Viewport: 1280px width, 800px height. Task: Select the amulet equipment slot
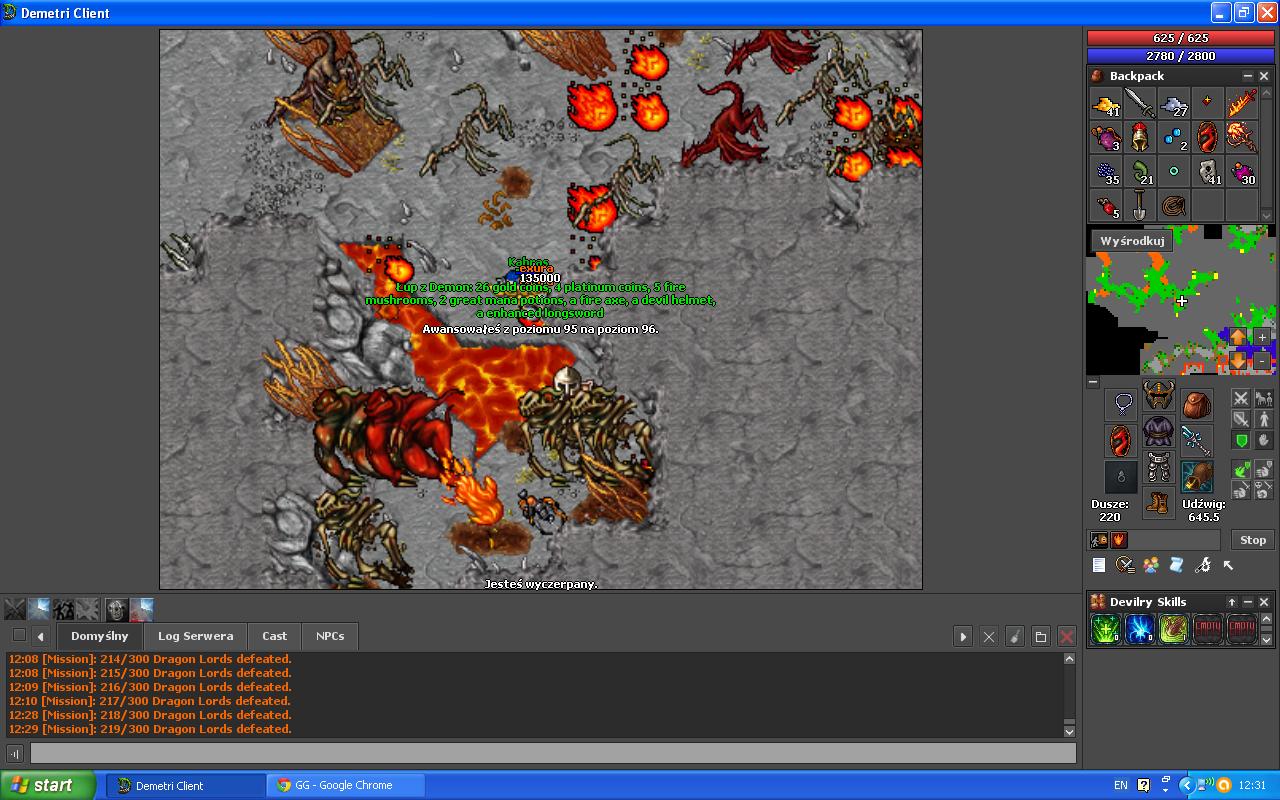tap(1121, 404)
